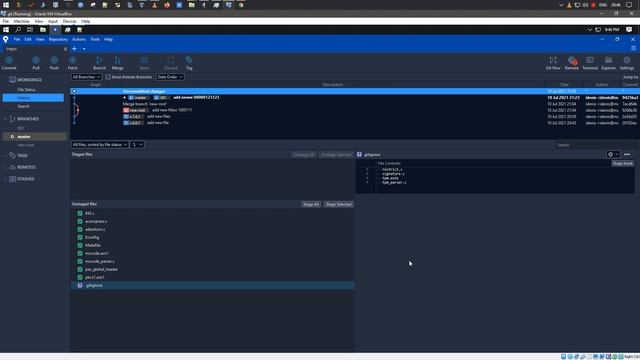The image size is (640, 360).
Task: Open the Date Order dropdown
Action: pyautogui.click(x=170, y=77)
